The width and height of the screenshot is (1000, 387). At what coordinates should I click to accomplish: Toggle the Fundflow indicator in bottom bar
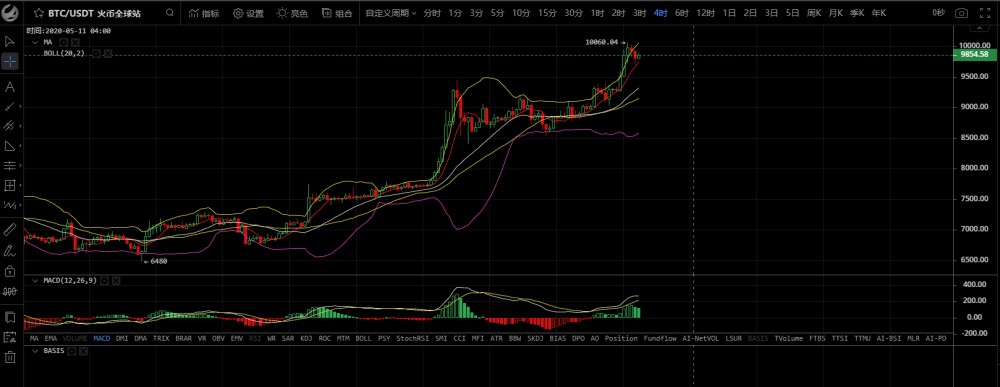[x=659, y=338]
